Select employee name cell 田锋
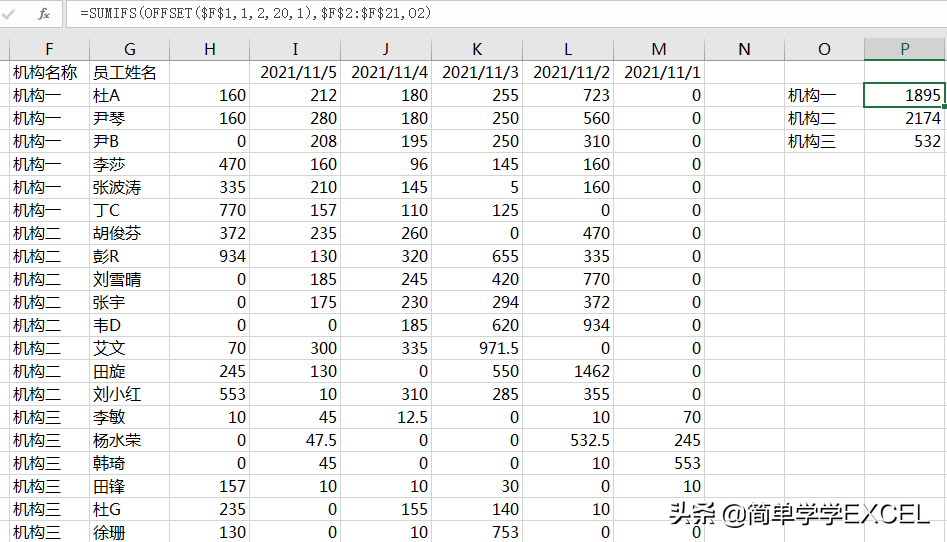 coord(129,486)
